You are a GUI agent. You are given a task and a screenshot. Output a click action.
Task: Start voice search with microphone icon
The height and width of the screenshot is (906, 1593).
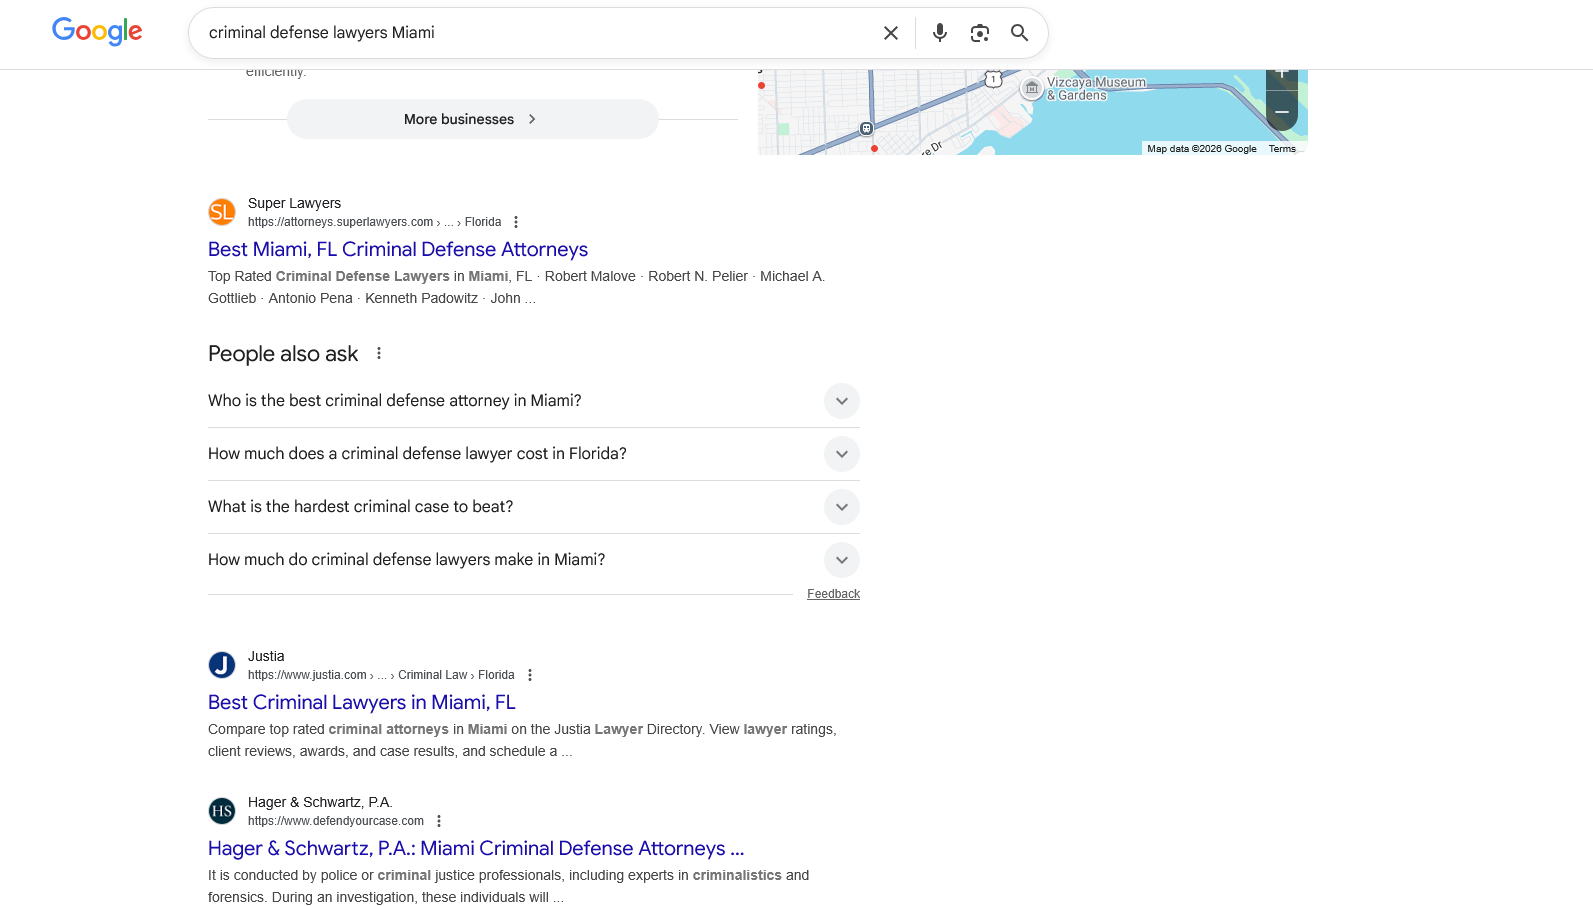[940, 33]
